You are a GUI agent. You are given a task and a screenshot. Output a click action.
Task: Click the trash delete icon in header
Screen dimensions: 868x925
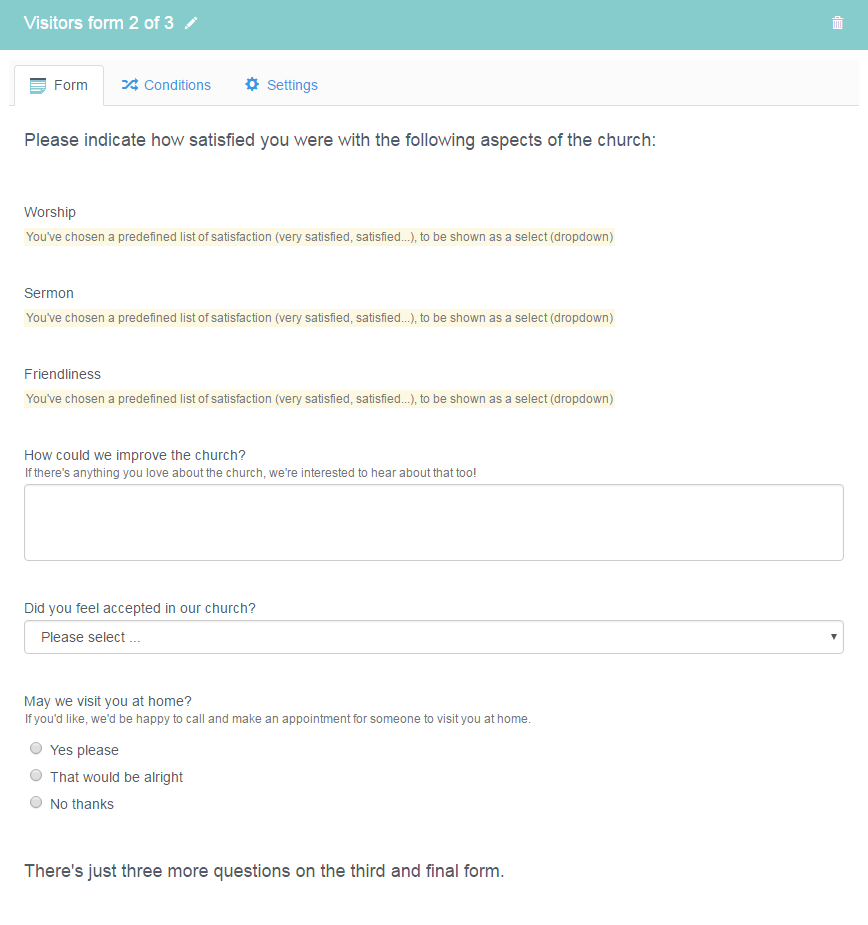(837, 23)
